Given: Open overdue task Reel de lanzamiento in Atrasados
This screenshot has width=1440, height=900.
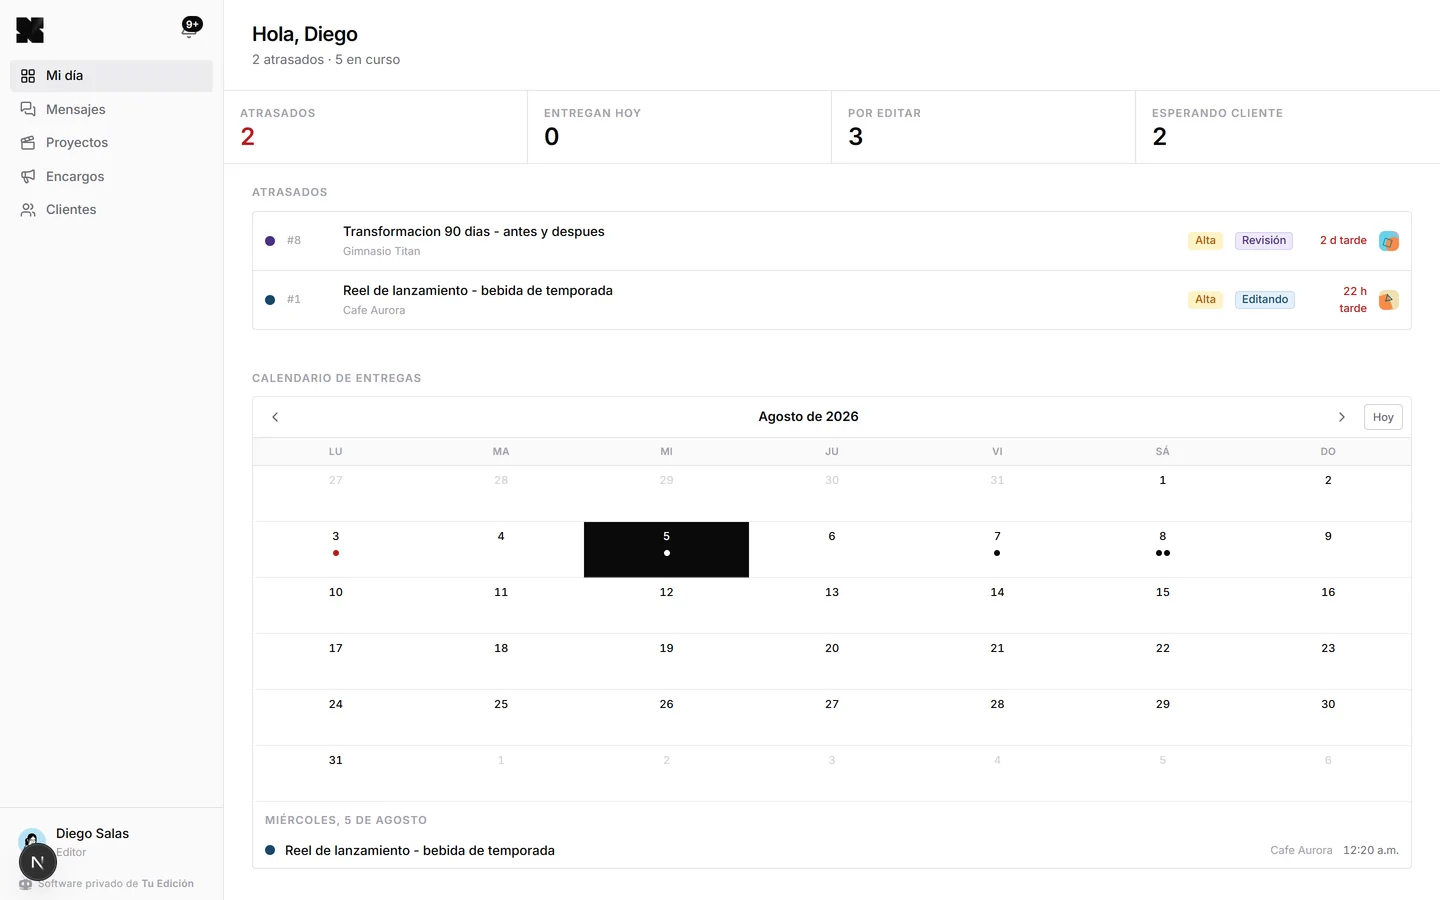Looking at the screenshot, I should (831, 300).
